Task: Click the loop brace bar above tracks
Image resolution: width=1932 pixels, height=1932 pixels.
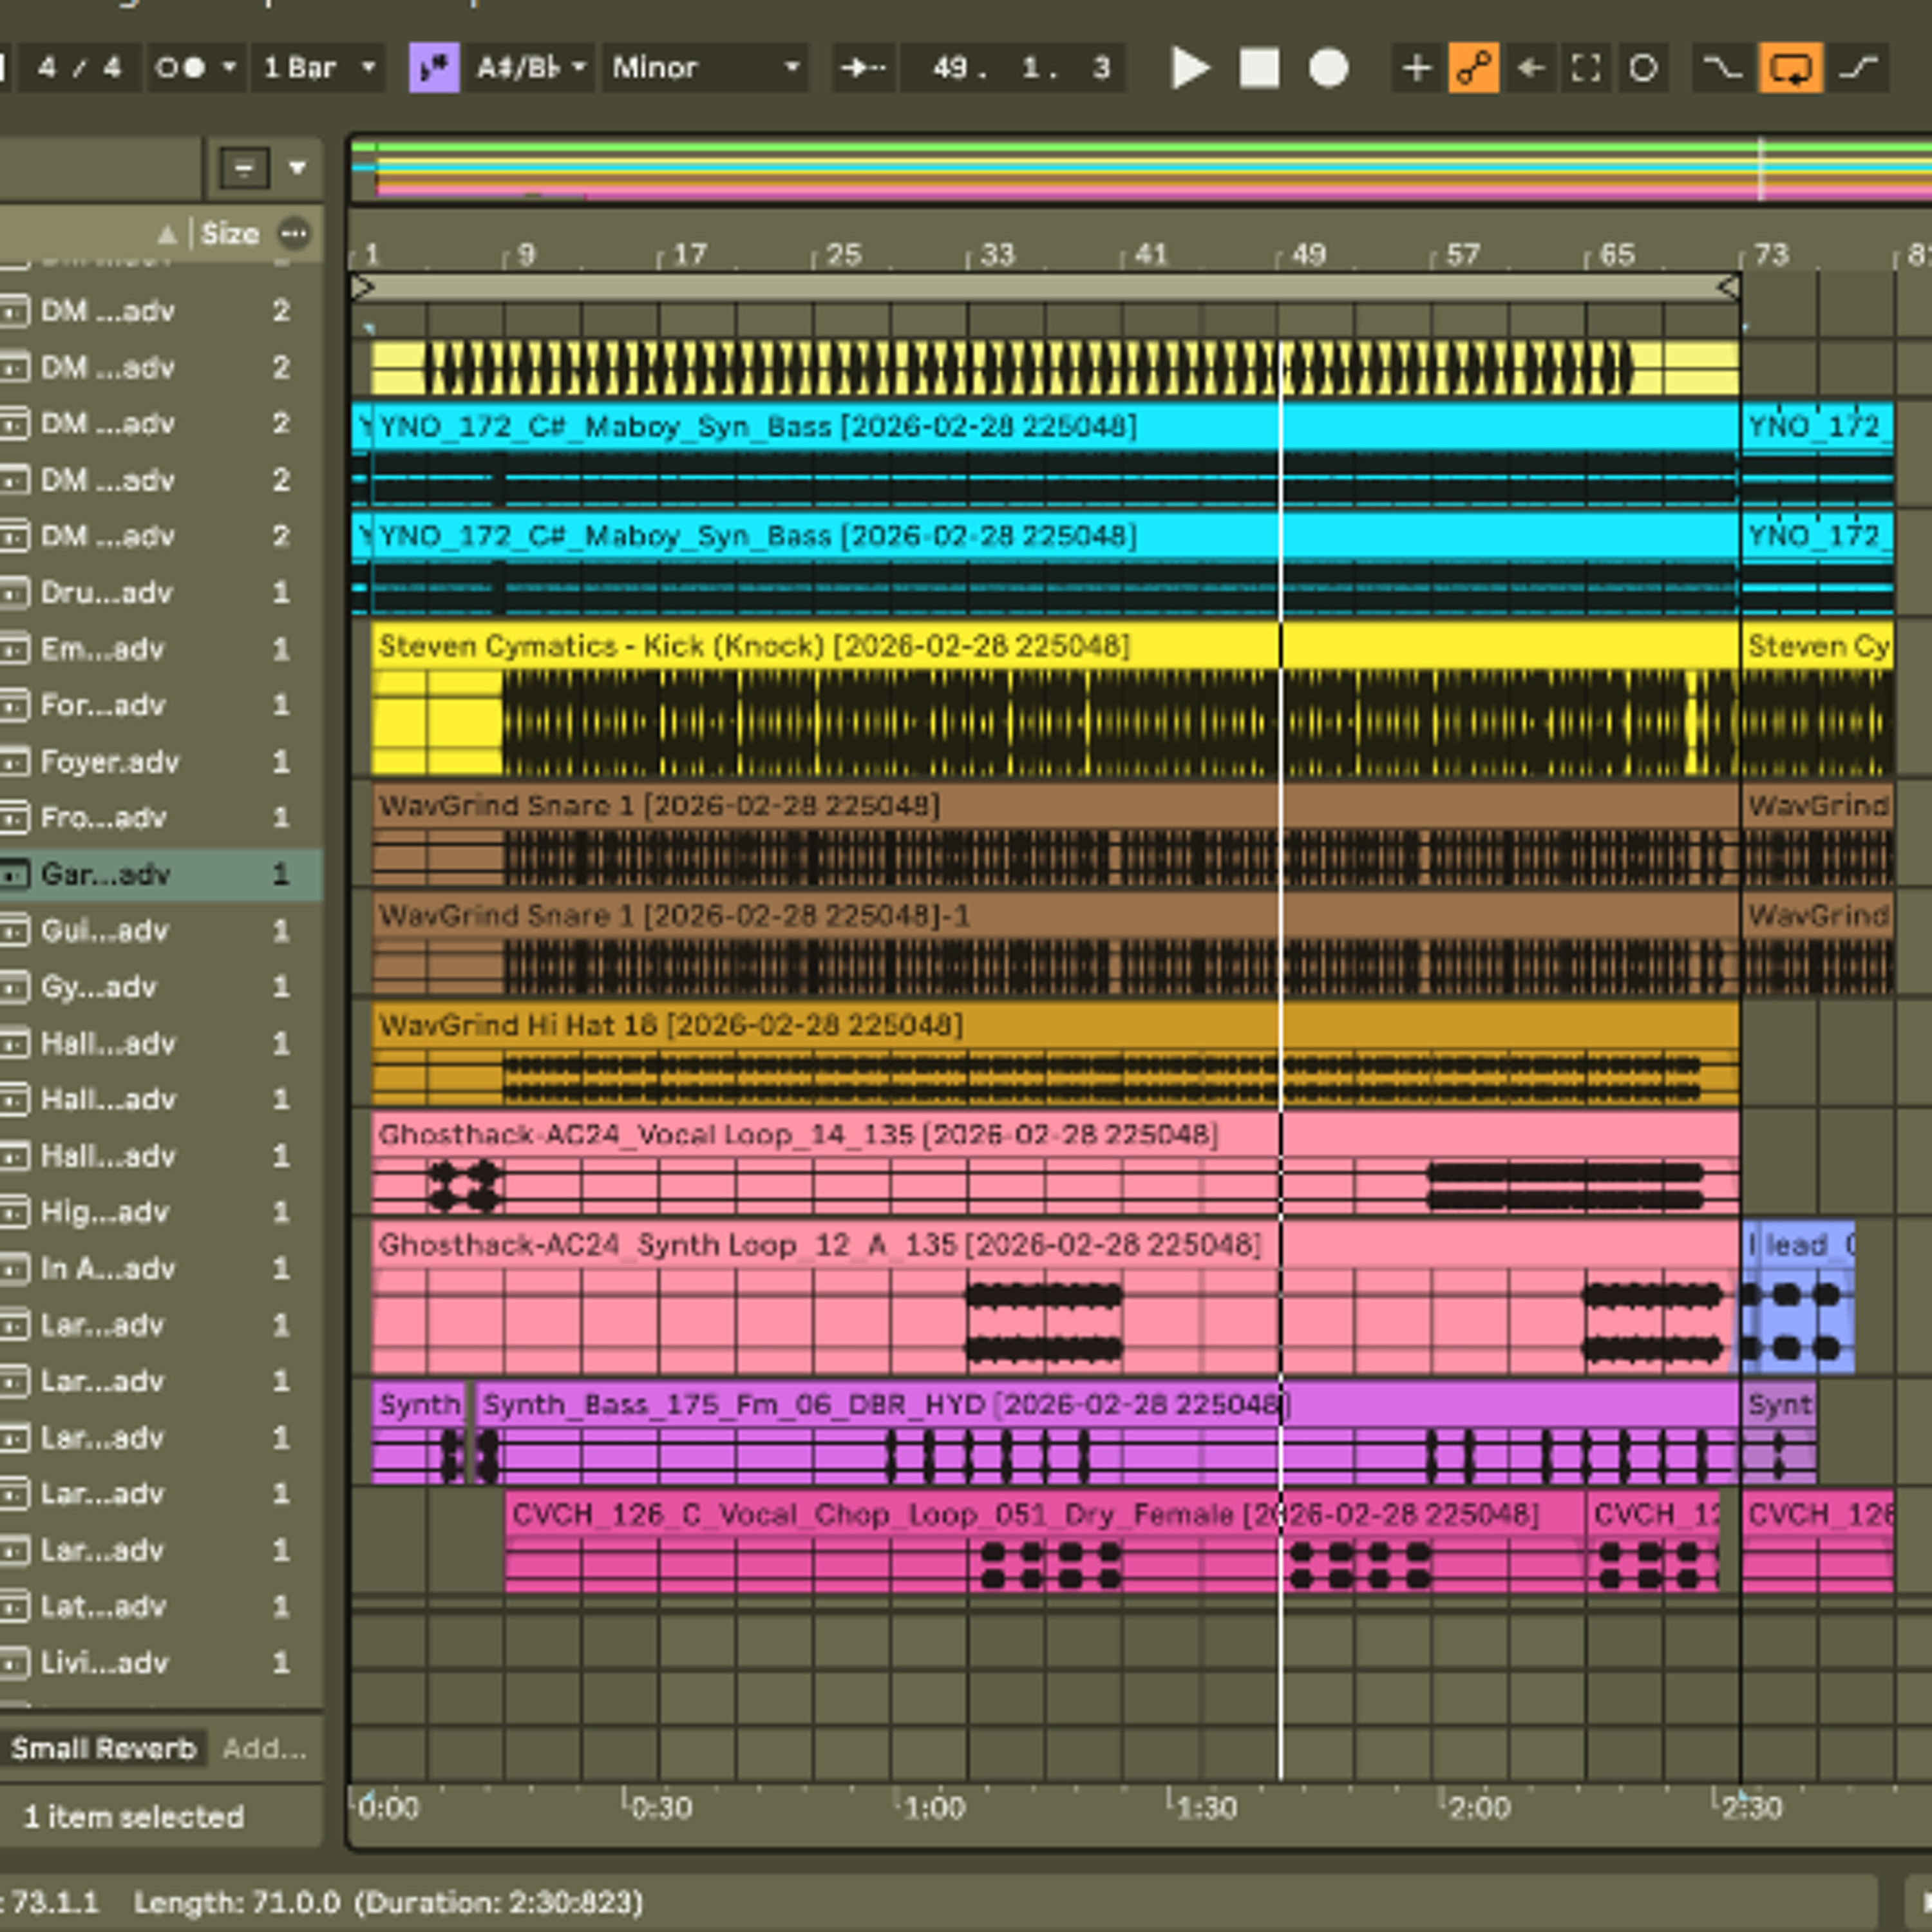Action: pyautogui.click(x=1045, y=288)
